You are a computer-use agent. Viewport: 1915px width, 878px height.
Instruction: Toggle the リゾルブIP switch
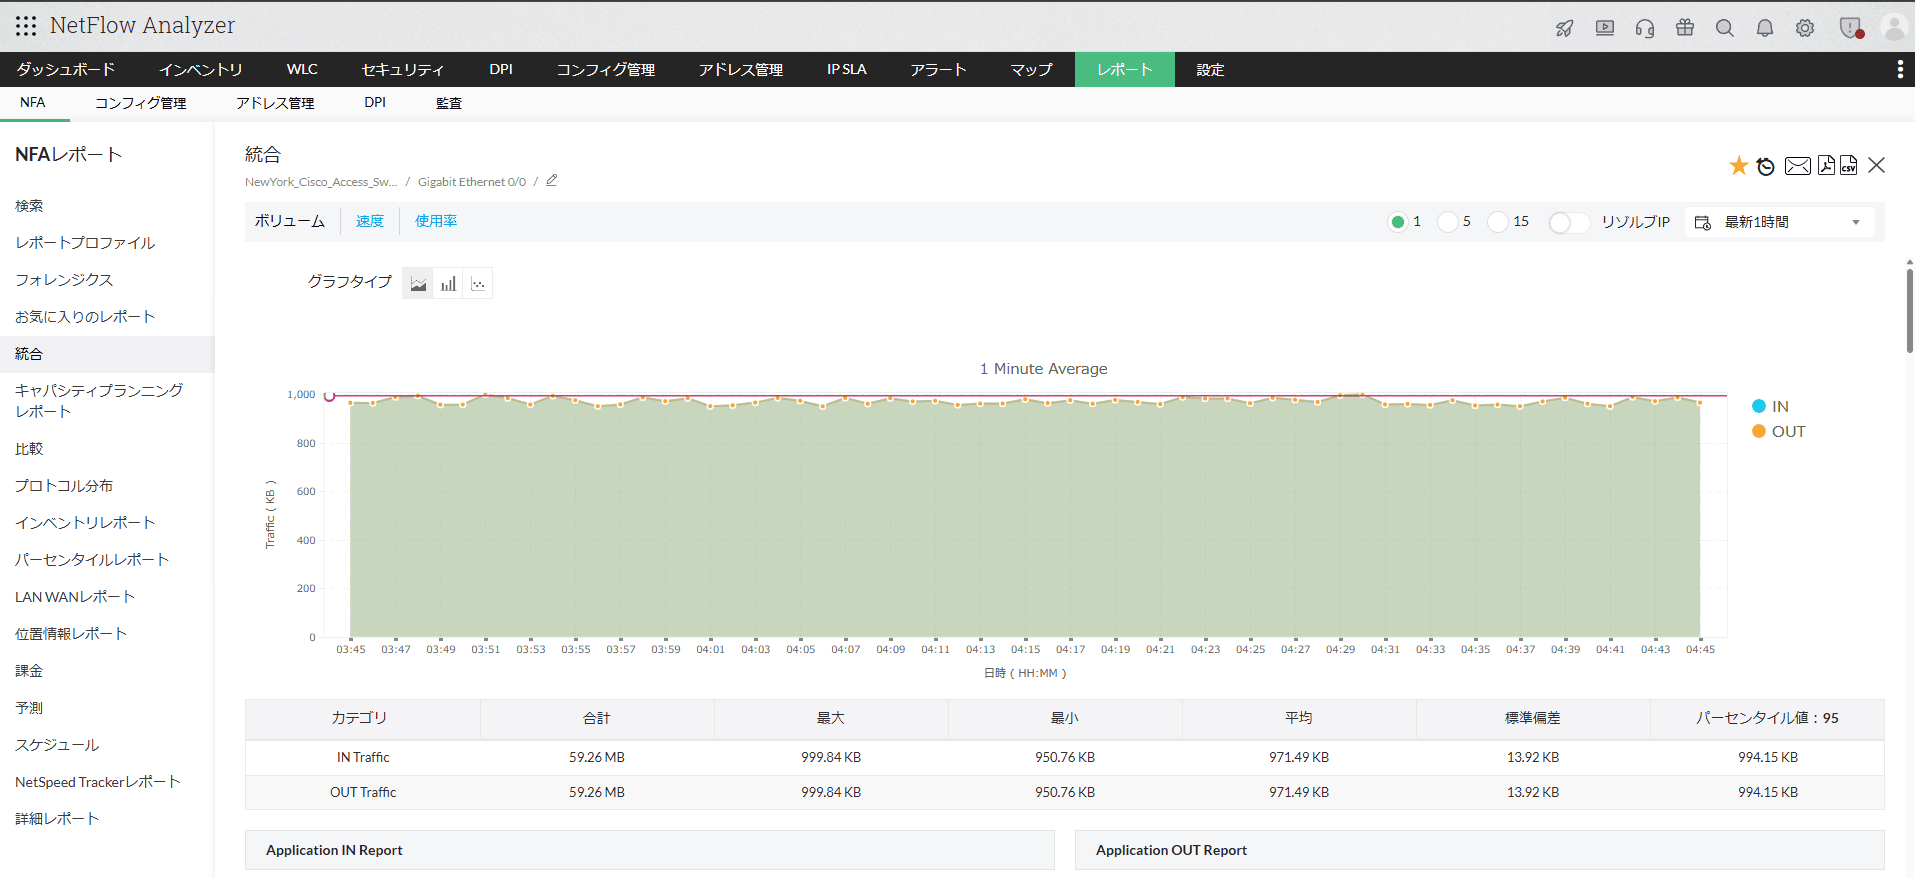(1568, 222)
